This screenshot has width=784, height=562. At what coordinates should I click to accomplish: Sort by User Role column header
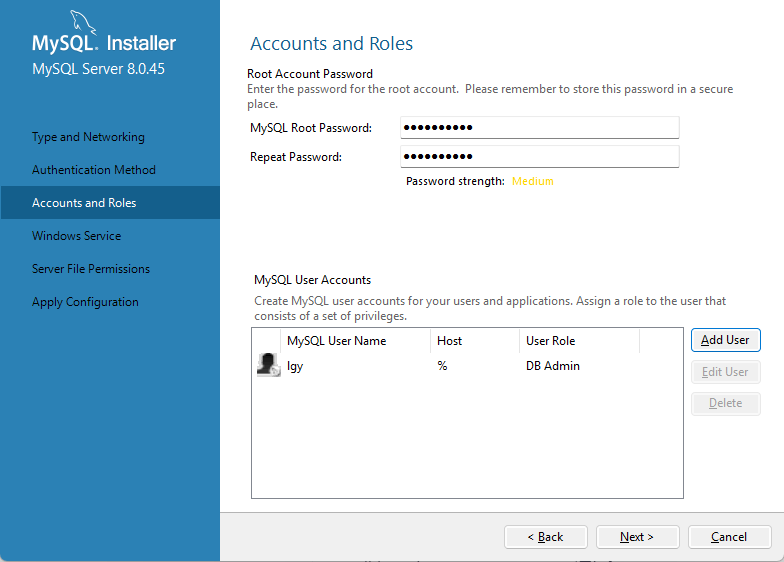[579, 340]
